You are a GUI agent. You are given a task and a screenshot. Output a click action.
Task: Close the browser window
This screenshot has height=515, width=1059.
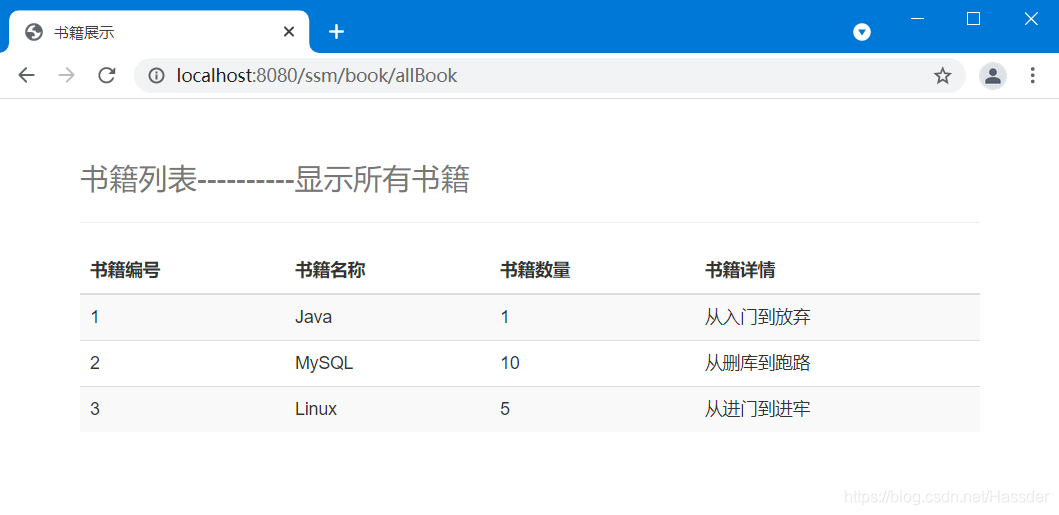(x=1031, y=19)
